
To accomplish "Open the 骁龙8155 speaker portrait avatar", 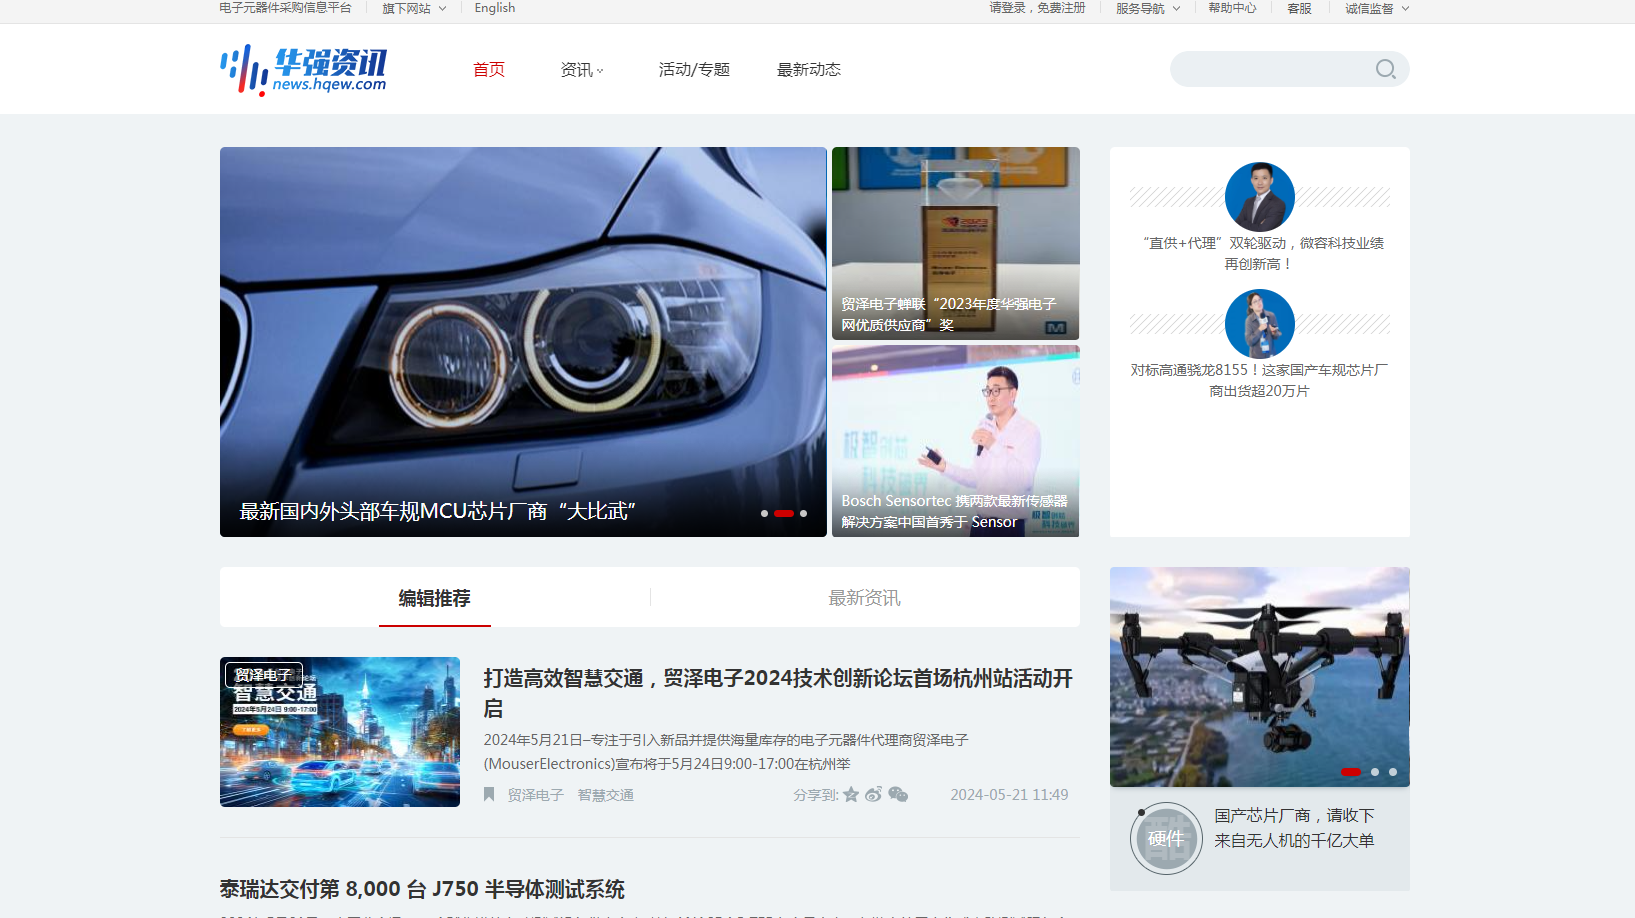I will 1259,324.
